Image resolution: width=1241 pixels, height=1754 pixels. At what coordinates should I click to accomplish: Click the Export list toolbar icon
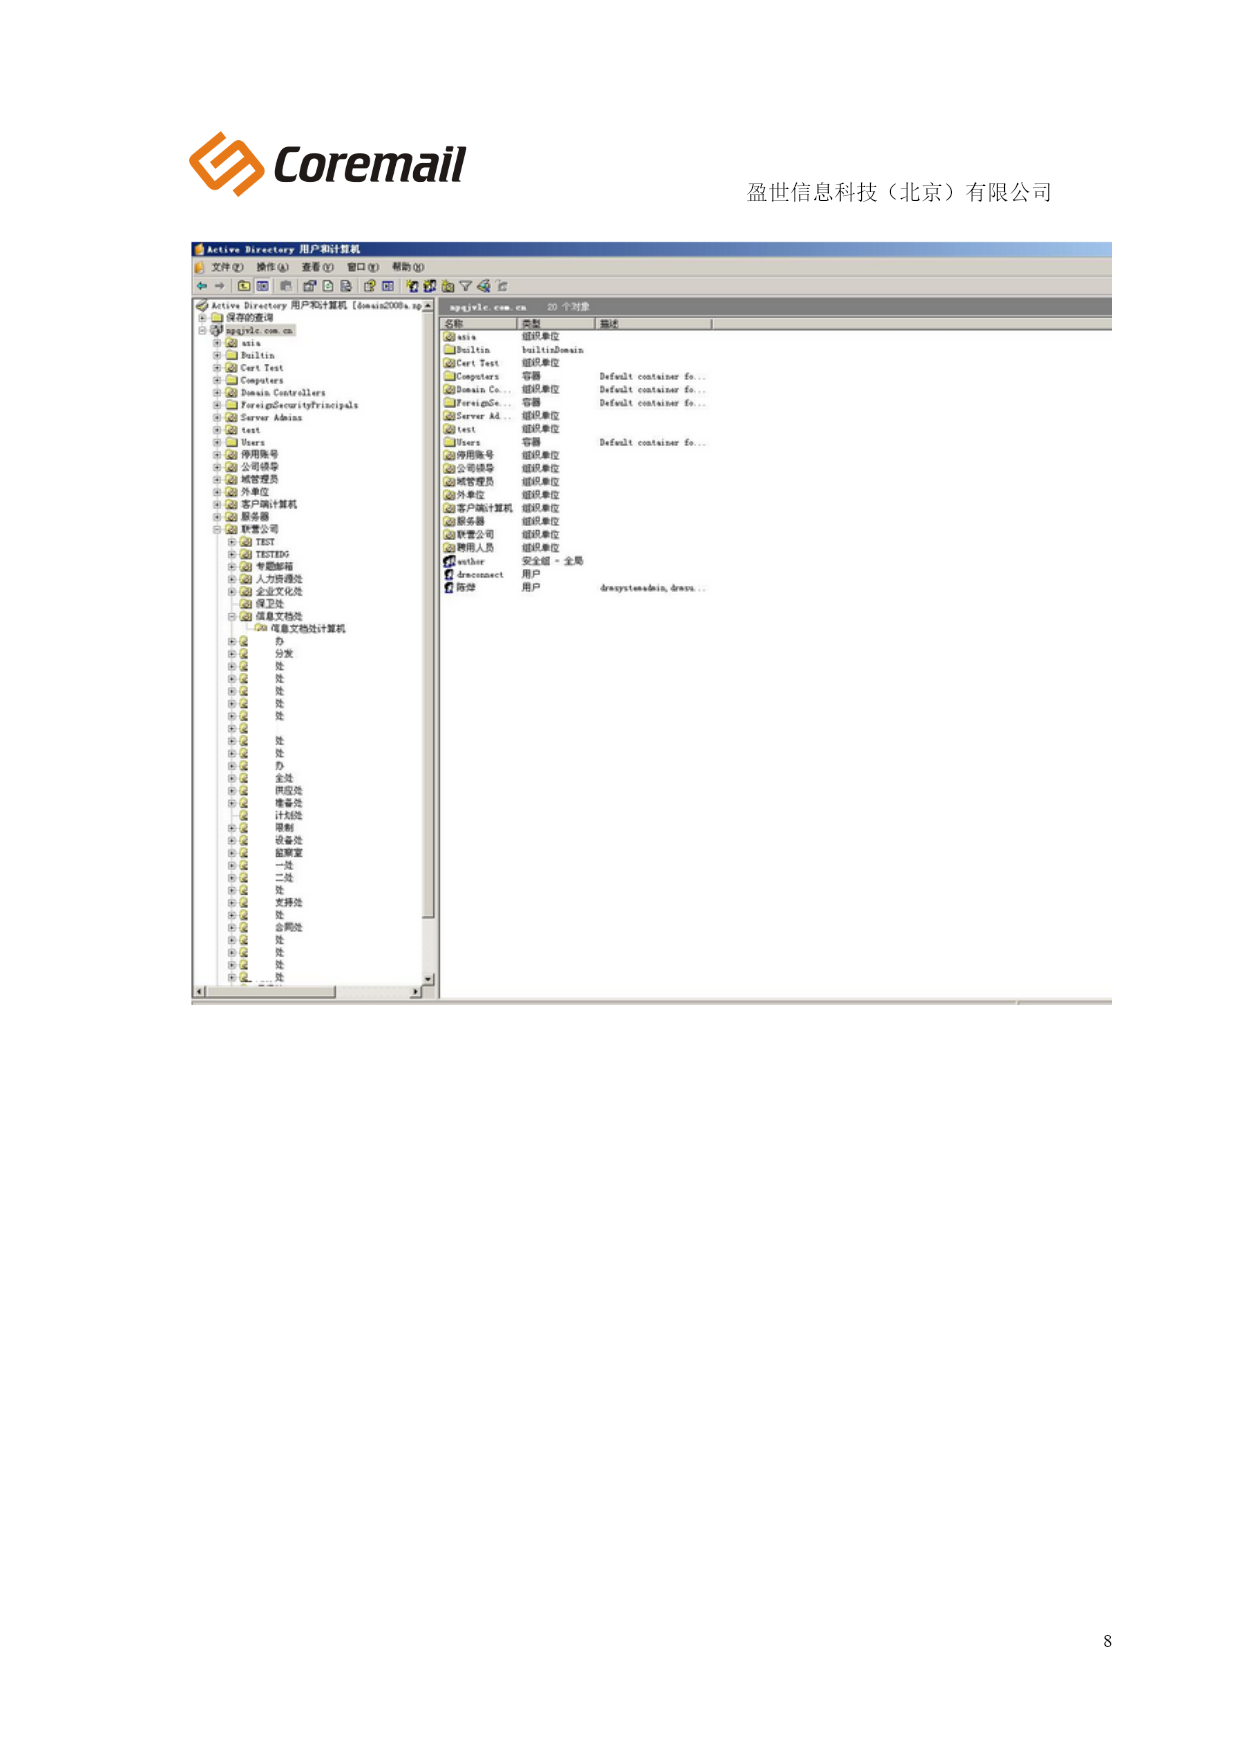346,286
